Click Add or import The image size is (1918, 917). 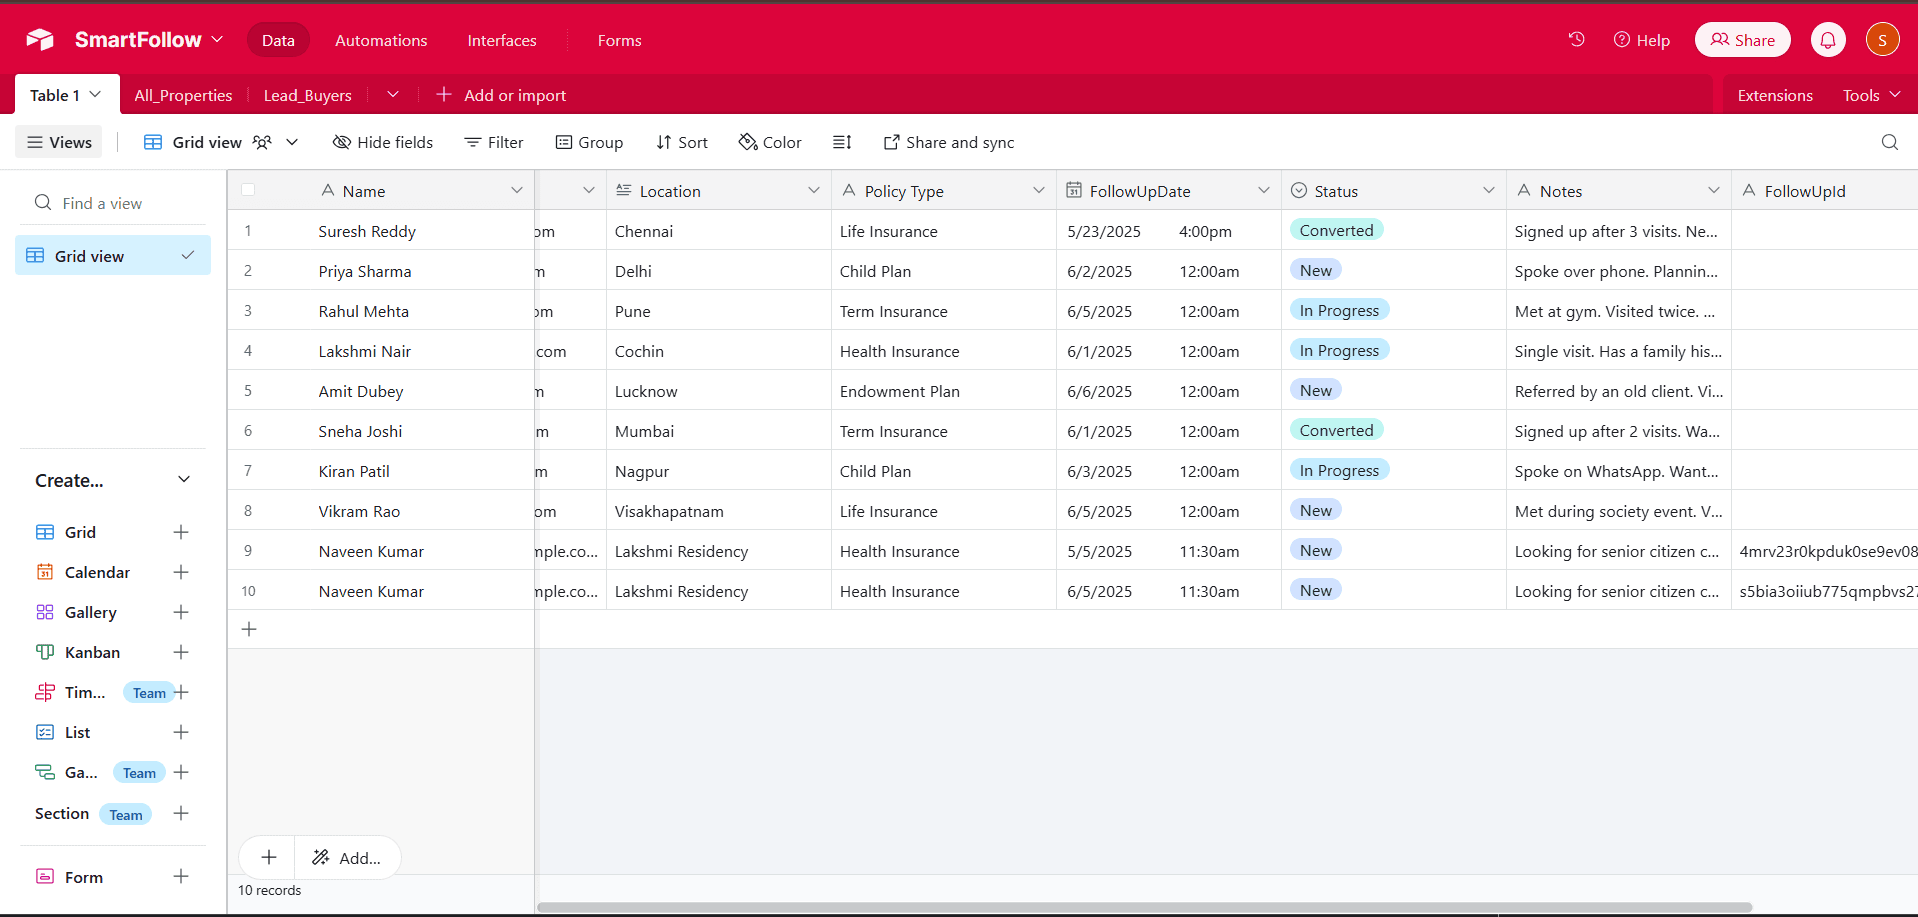coord(501,95)
